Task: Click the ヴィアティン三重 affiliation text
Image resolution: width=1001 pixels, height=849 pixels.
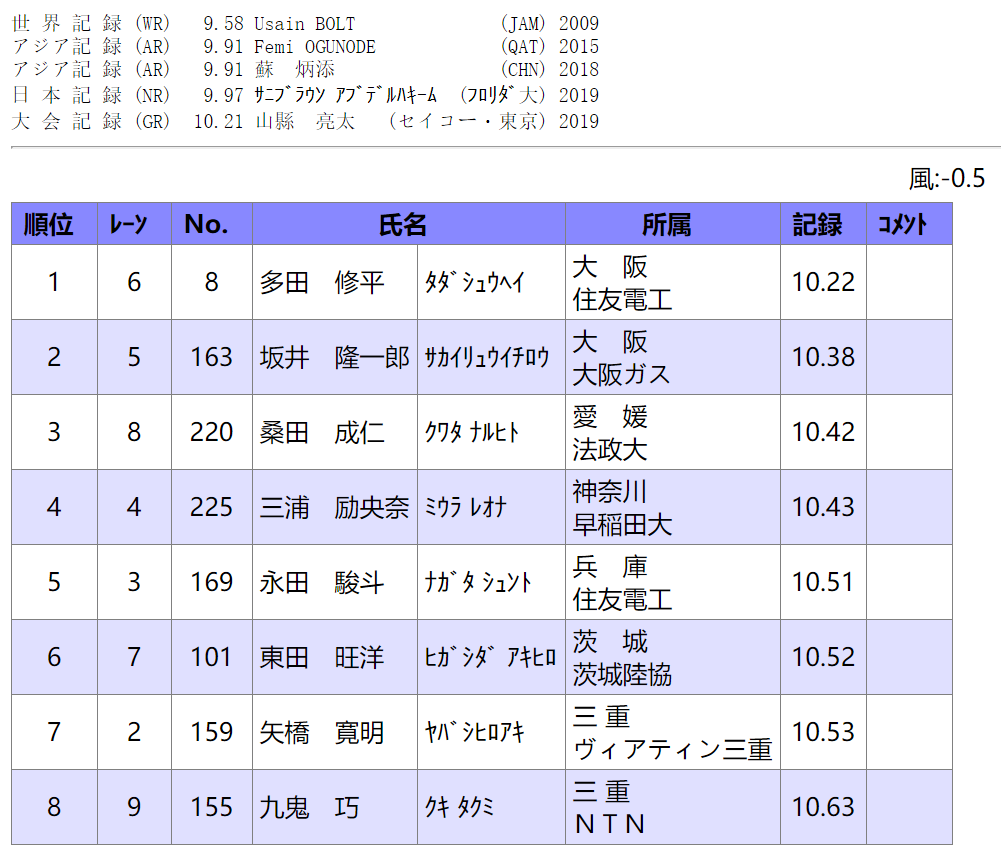Action: pos(673,749)
